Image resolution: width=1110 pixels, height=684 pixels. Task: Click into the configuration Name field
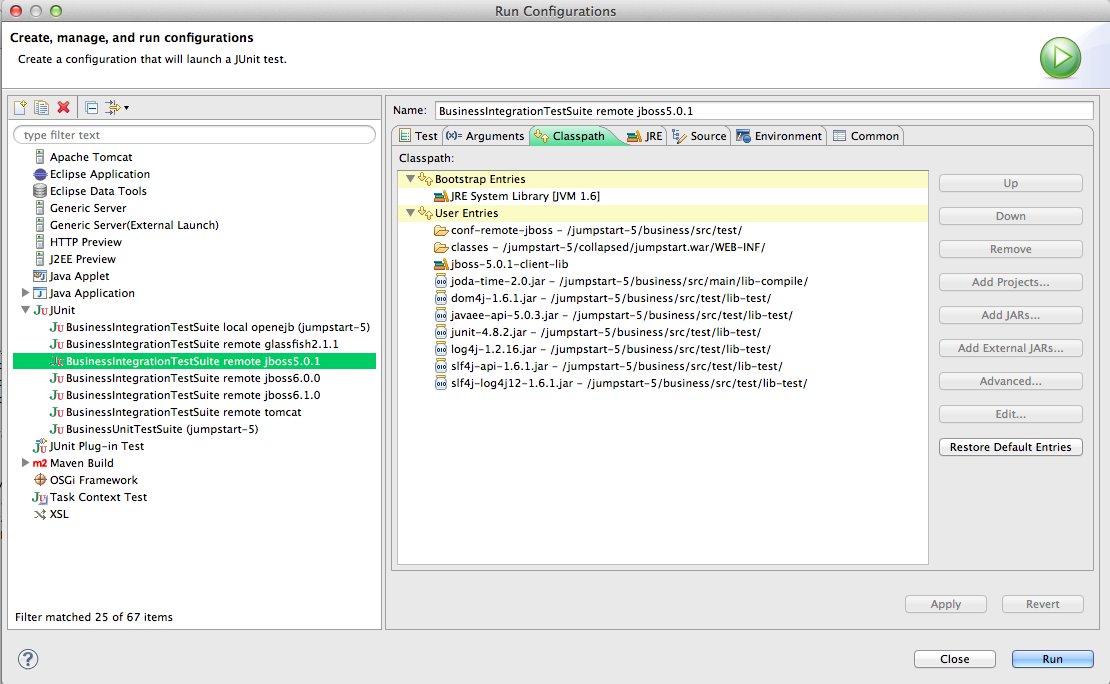point(765,111)
